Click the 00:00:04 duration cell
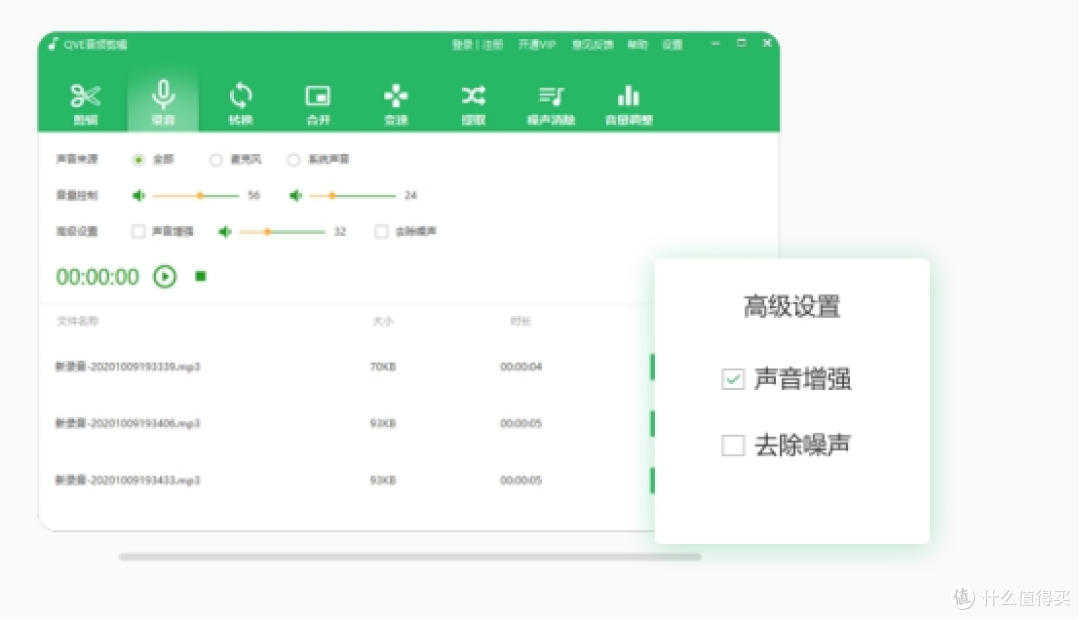The width and height of the screenshot is (1080, 620). [521, 366]
